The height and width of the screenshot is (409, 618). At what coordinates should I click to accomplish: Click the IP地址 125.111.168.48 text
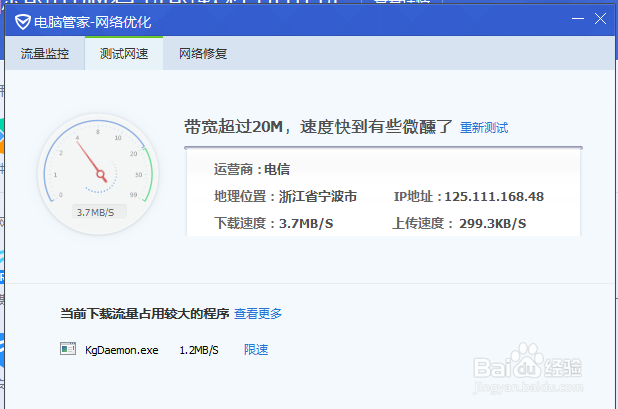point(469,196)
